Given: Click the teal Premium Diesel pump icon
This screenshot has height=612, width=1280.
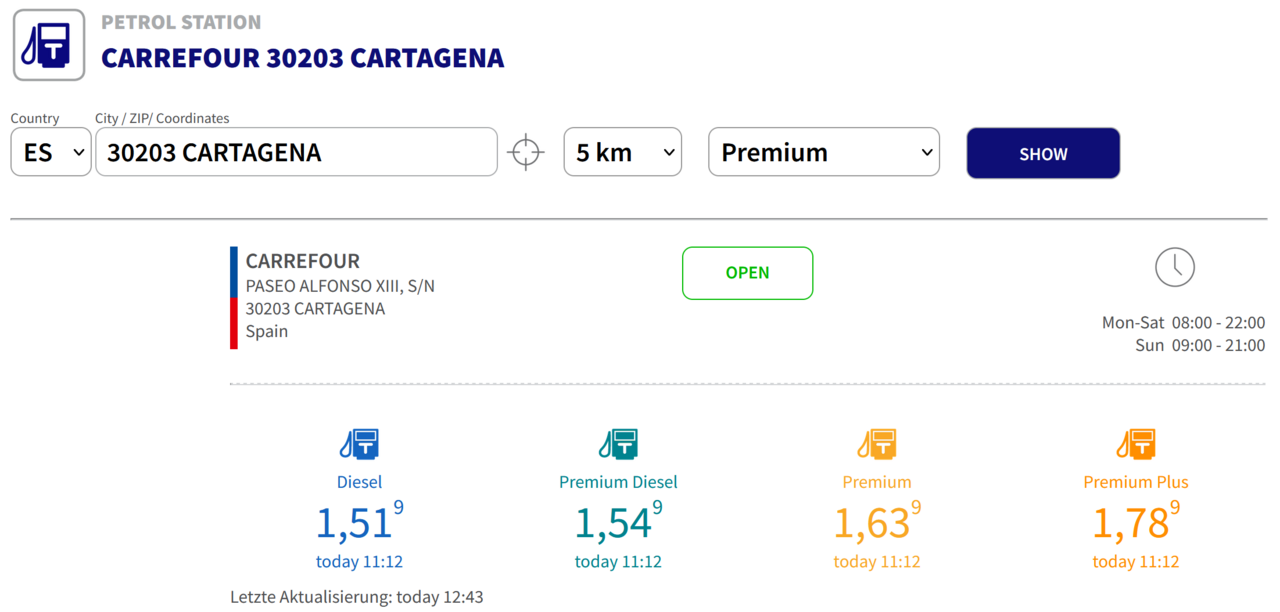Looking at the screenshot, I should [618, 444].
